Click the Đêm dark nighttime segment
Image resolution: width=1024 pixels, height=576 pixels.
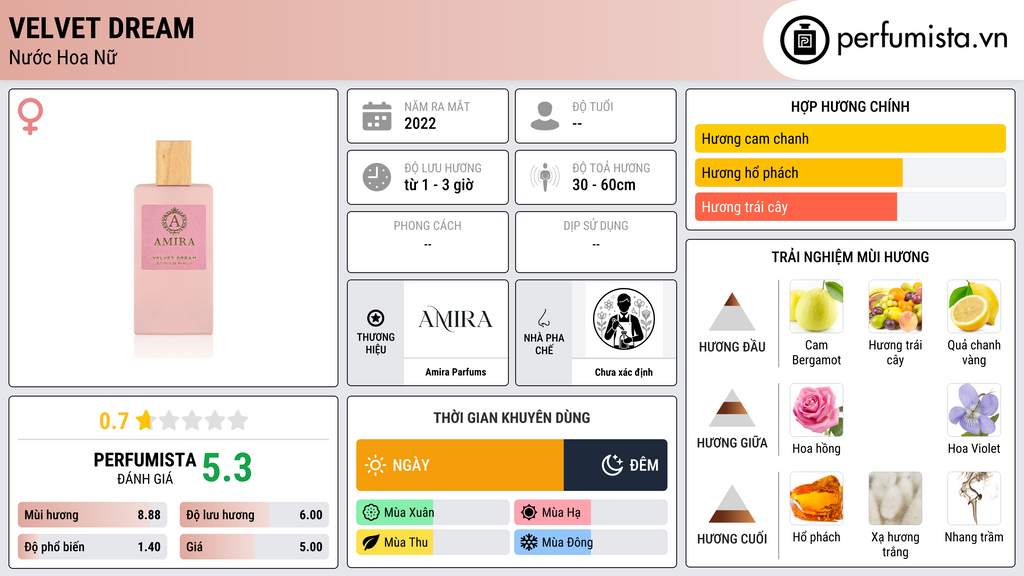[x=615, y=465]
